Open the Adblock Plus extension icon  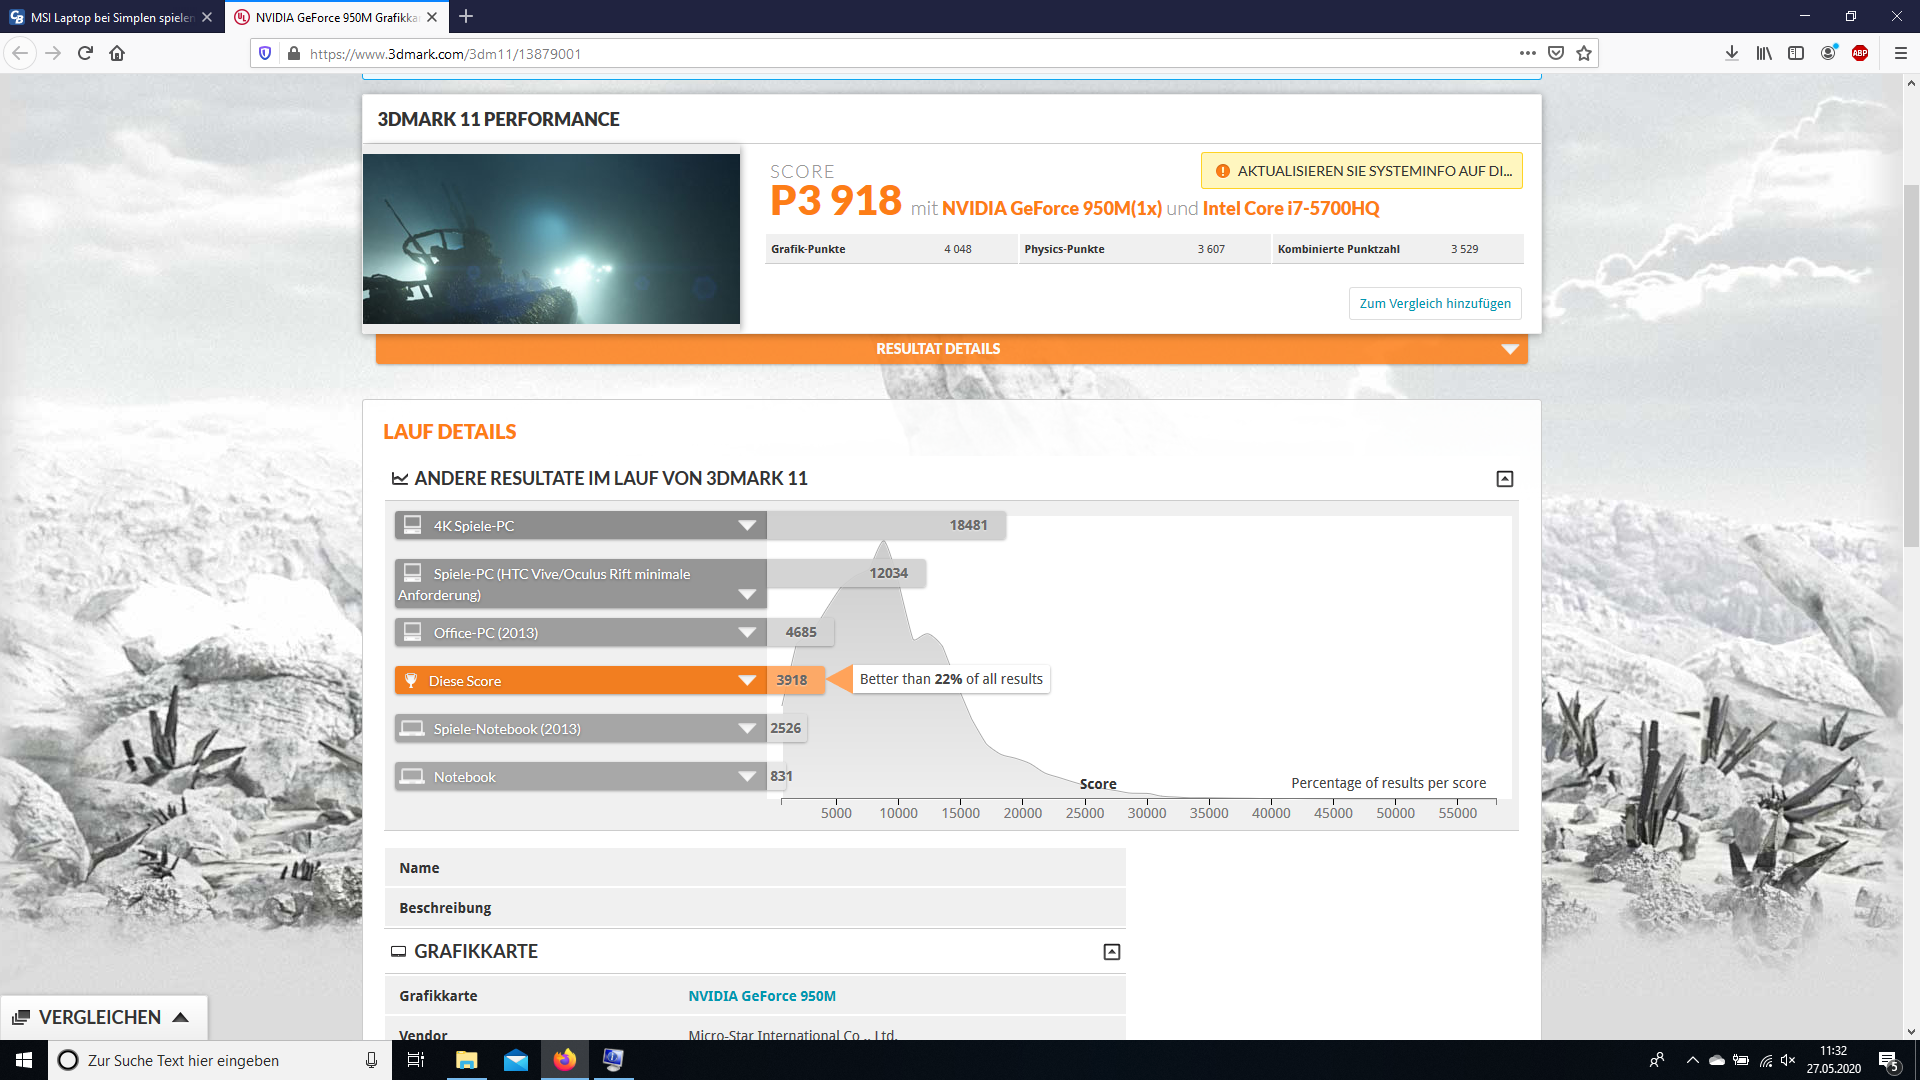[1860, 54]
